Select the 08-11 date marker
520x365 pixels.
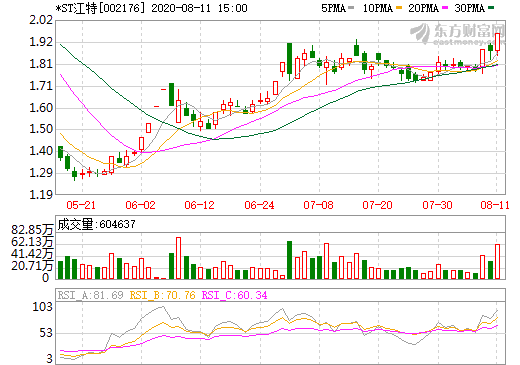point(495,205)
